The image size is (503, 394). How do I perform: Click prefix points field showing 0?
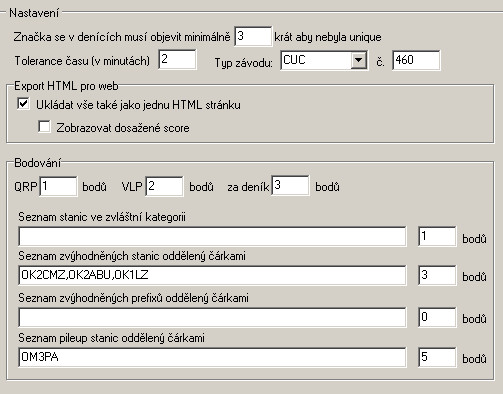437,317
